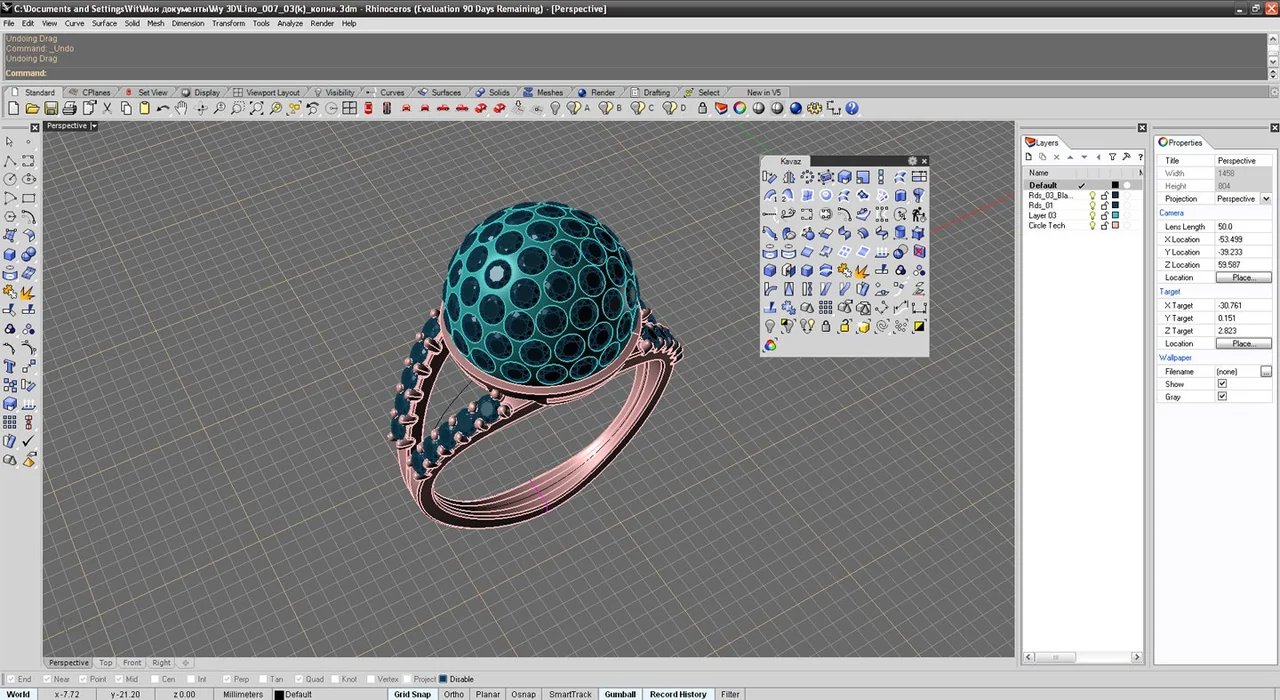
Task: Open the Surface menu
Action: pos(104,23)
